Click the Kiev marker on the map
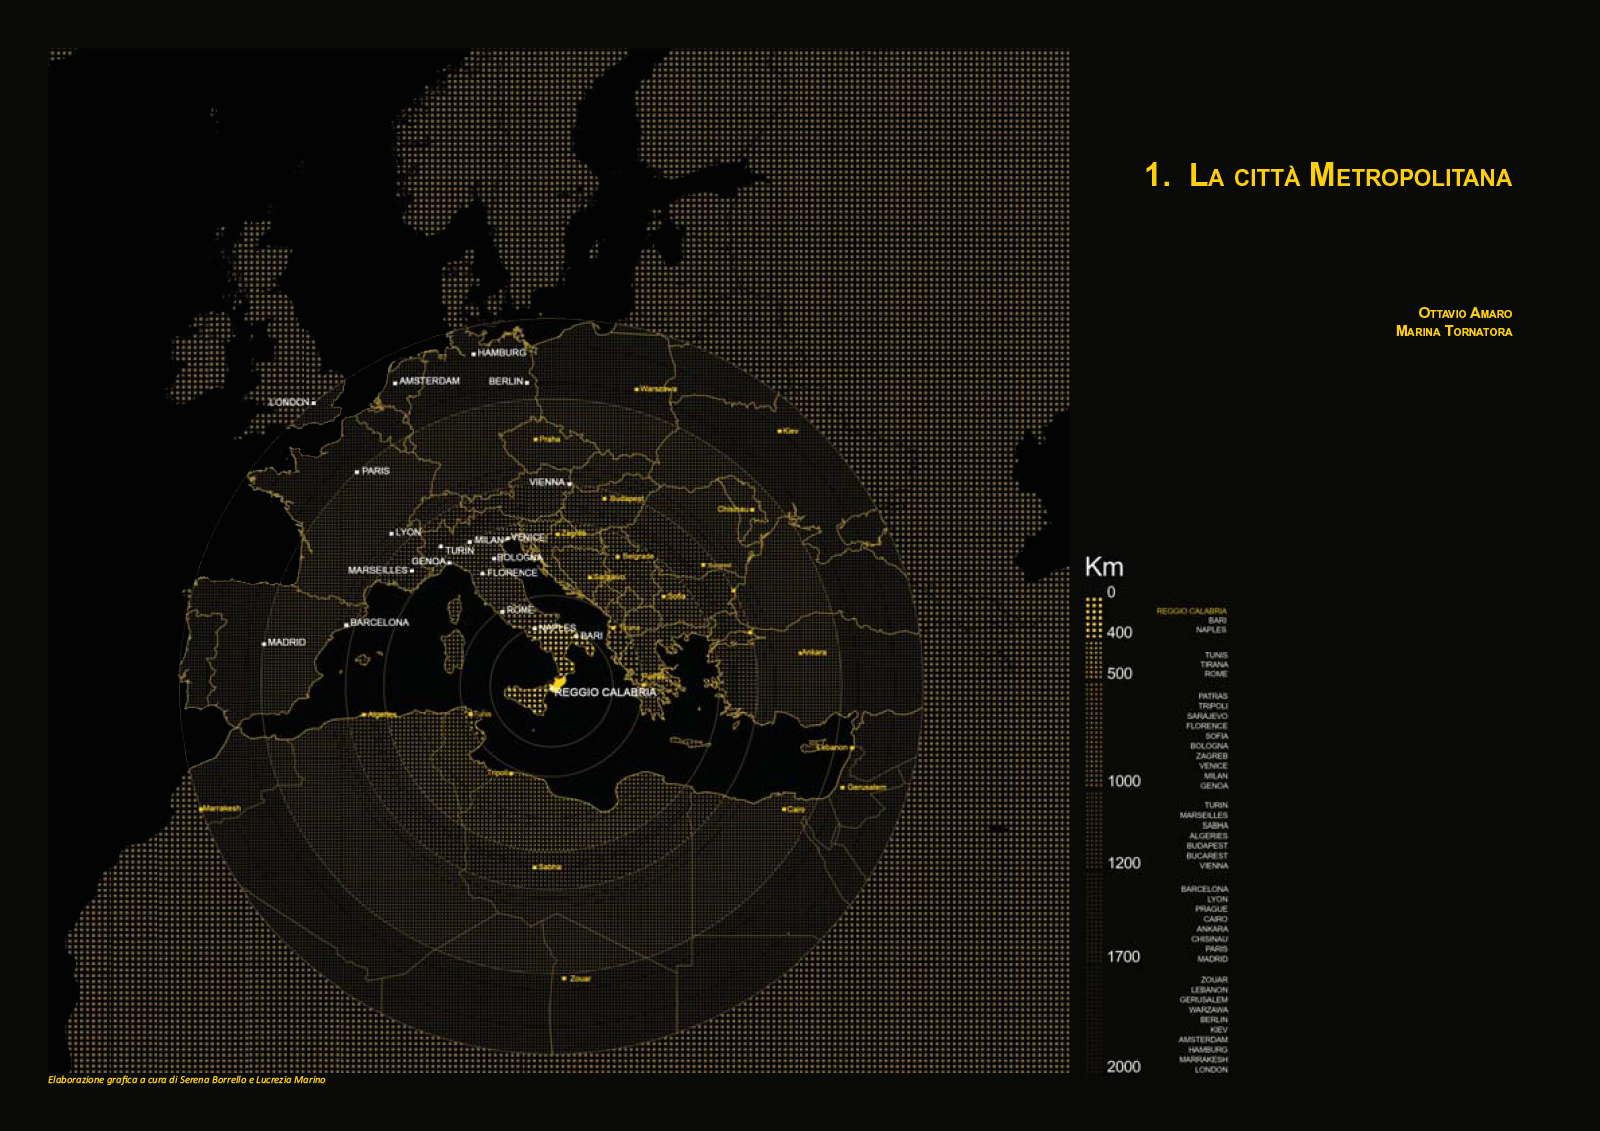This screenshot has height=1131, width=1600. click(x=780, y=431)
